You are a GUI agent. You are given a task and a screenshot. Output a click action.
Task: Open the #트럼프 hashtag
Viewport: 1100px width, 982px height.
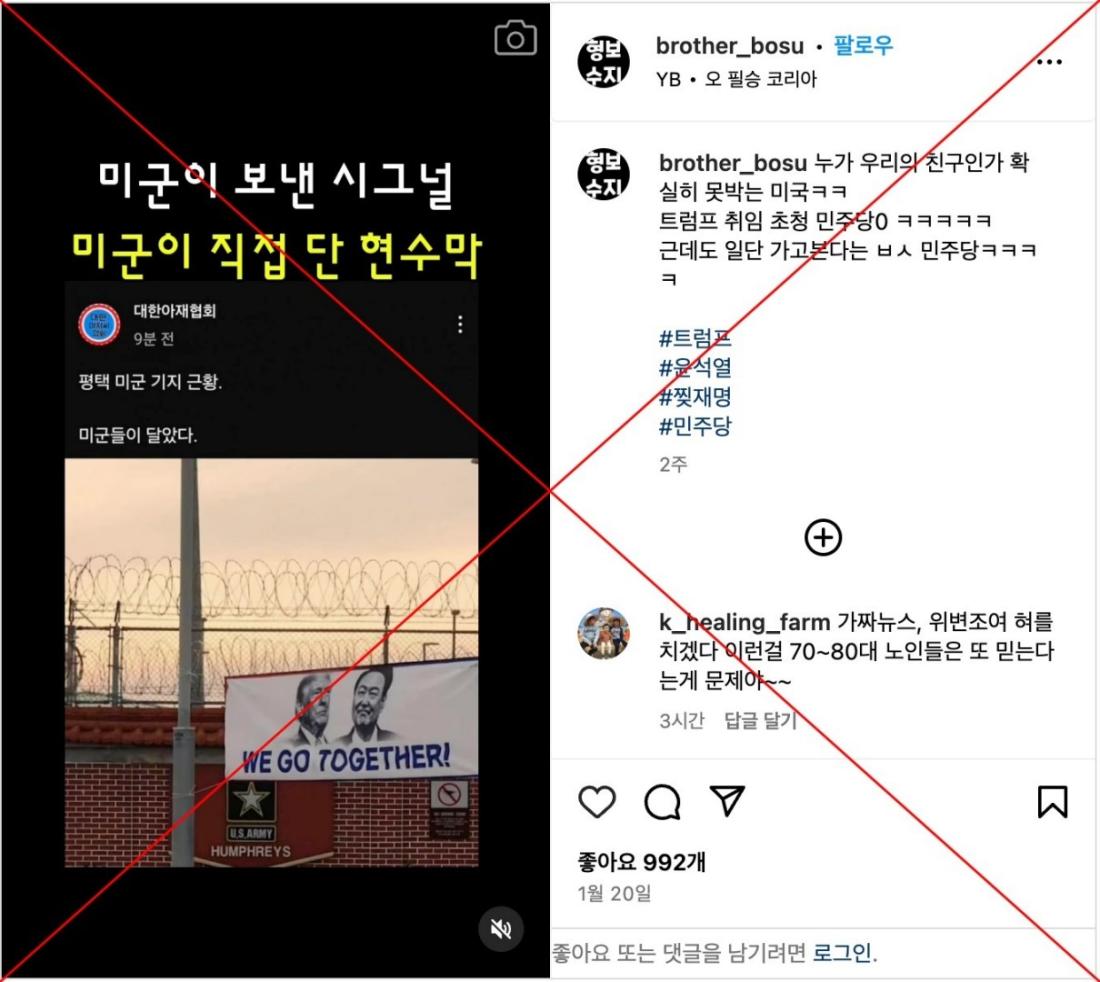click(x=695, y=338)
